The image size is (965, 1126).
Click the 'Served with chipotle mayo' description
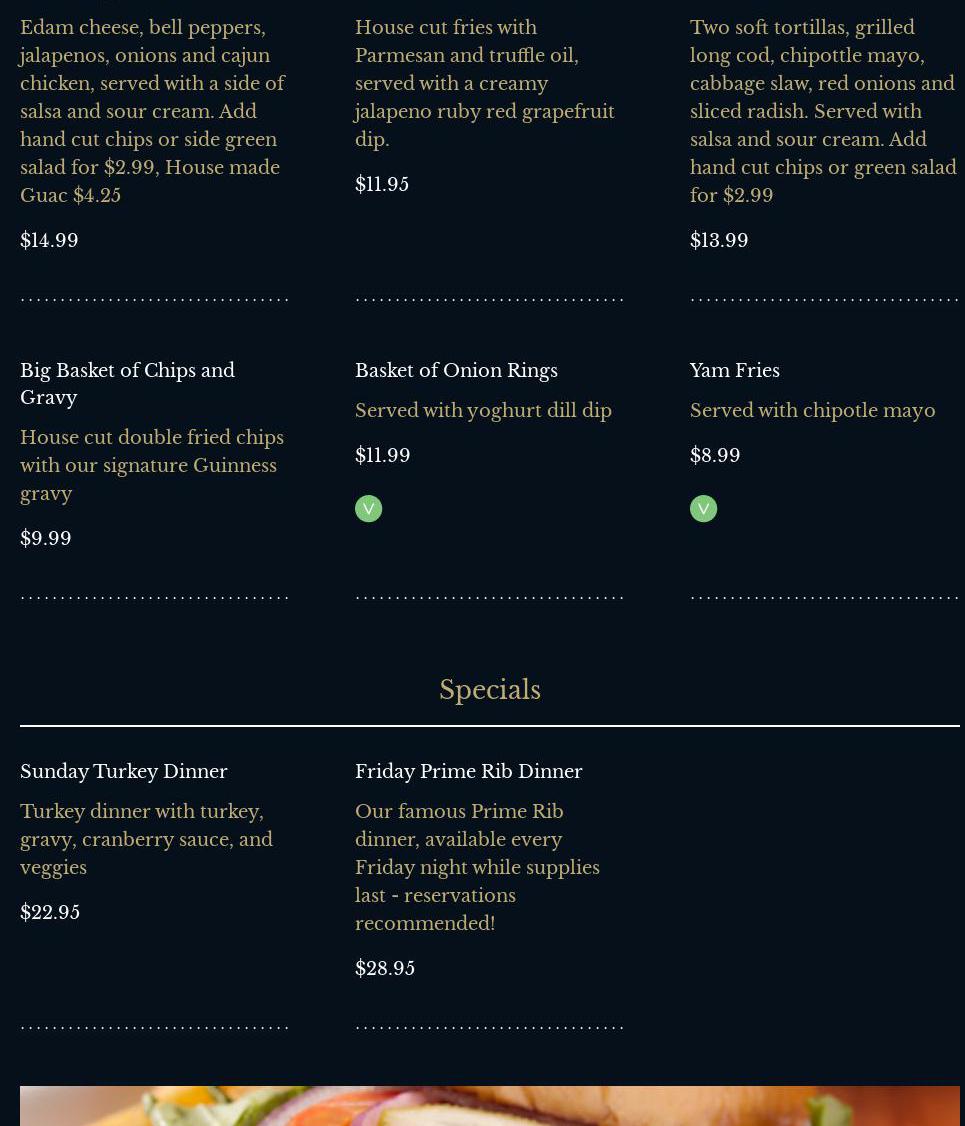(x=812, y=410)
